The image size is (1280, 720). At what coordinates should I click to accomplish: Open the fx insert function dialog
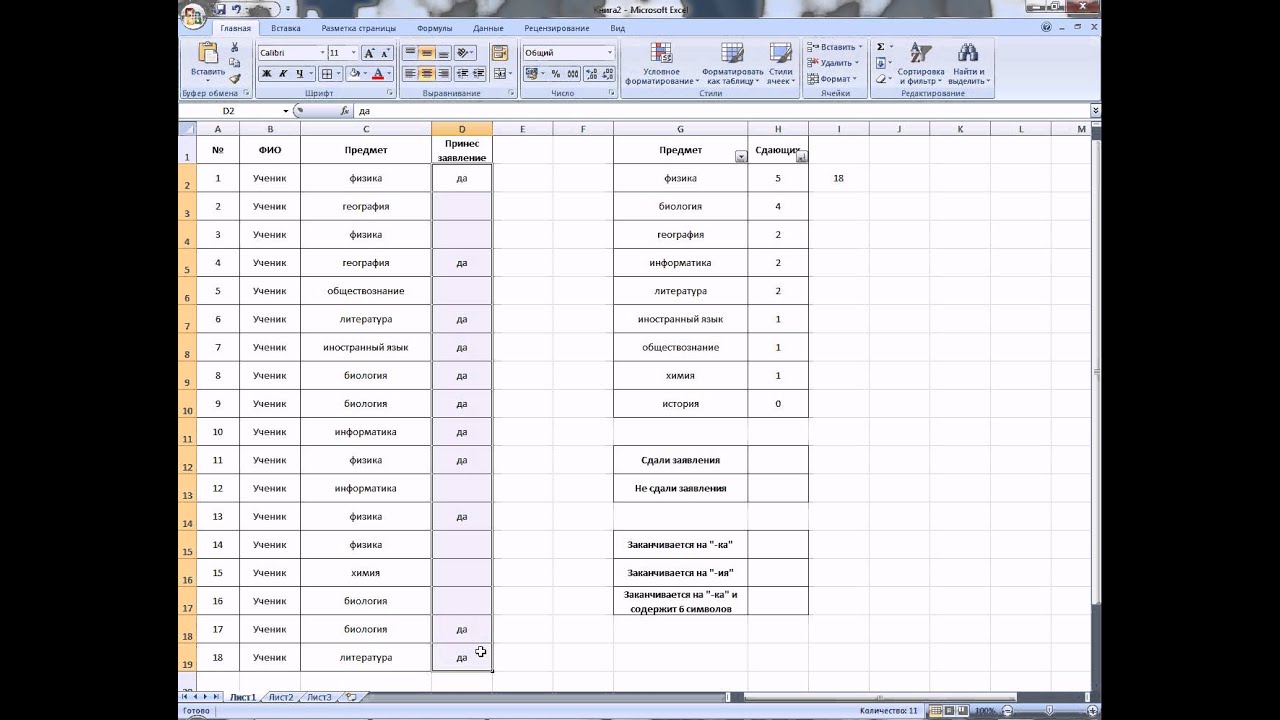click(345, 111)
